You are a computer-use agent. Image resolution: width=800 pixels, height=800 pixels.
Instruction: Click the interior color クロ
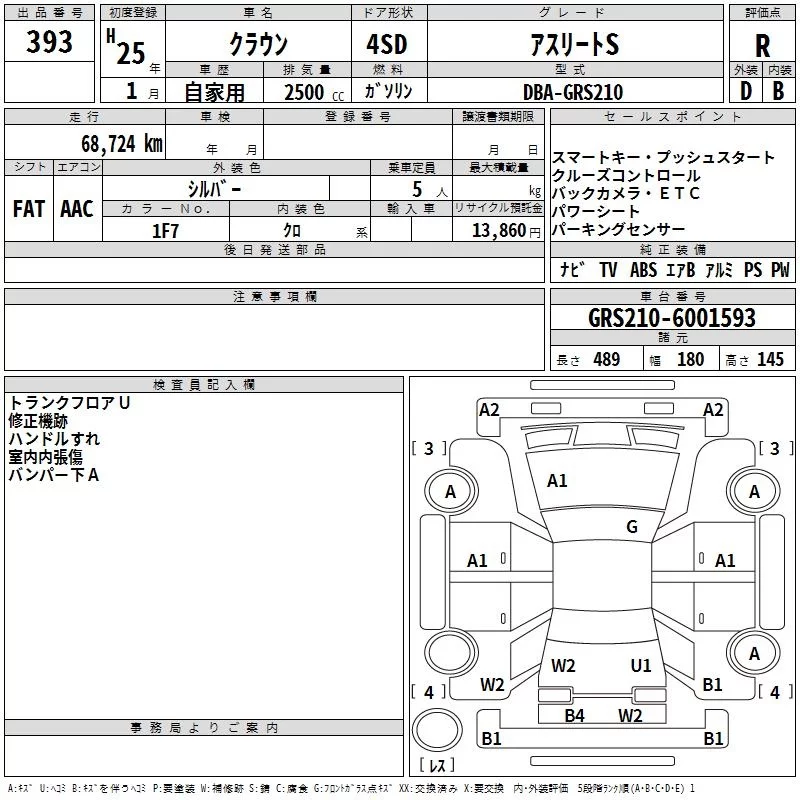(292, 231)
